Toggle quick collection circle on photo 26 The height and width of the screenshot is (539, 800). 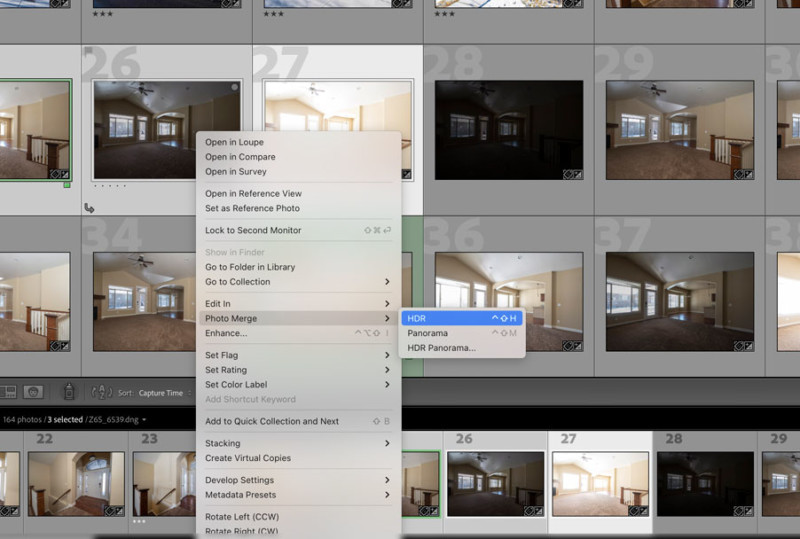tap(235, 87)
